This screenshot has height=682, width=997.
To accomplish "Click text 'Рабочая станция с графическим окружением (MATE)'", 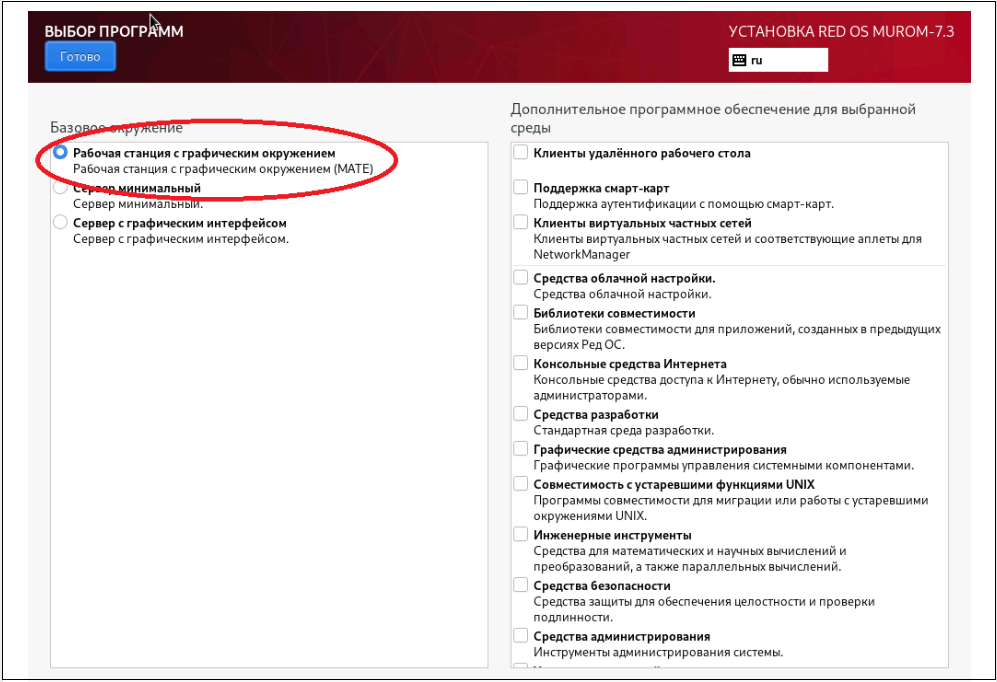I will 223,169.
